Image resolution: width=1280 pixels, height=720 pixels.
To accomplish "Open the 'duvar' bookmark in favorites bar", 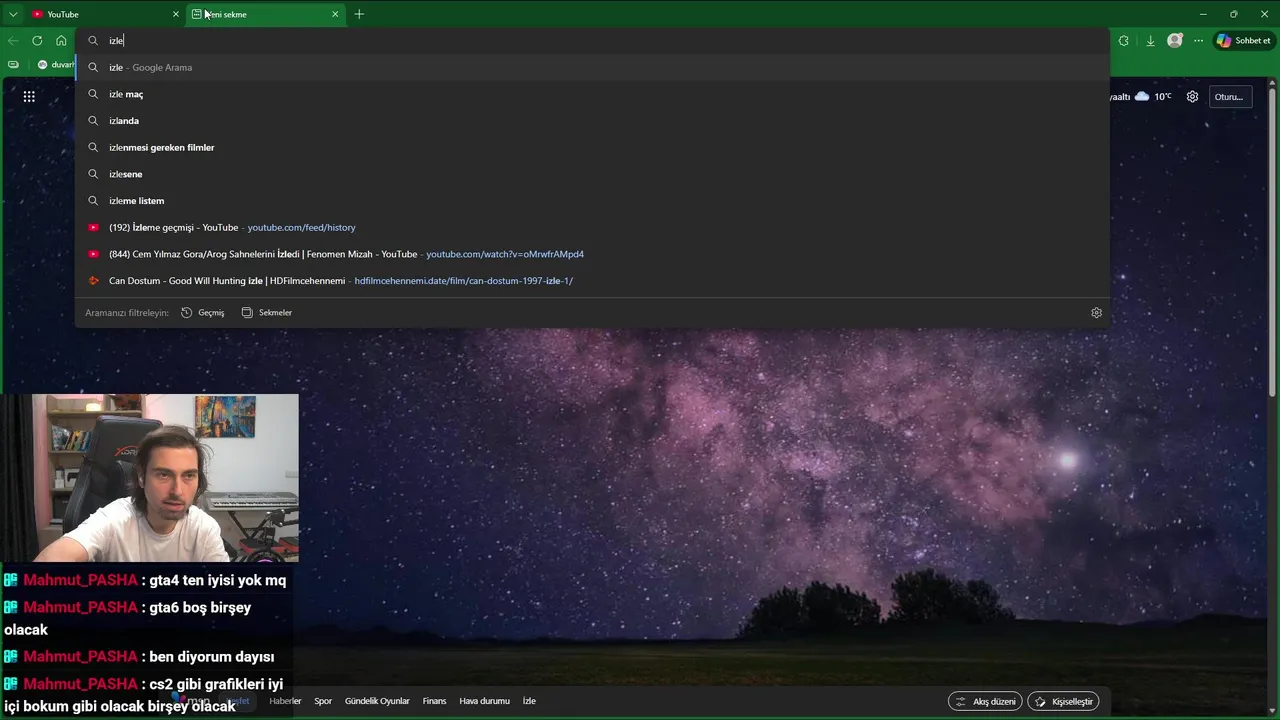I will (x=55, y=64).
